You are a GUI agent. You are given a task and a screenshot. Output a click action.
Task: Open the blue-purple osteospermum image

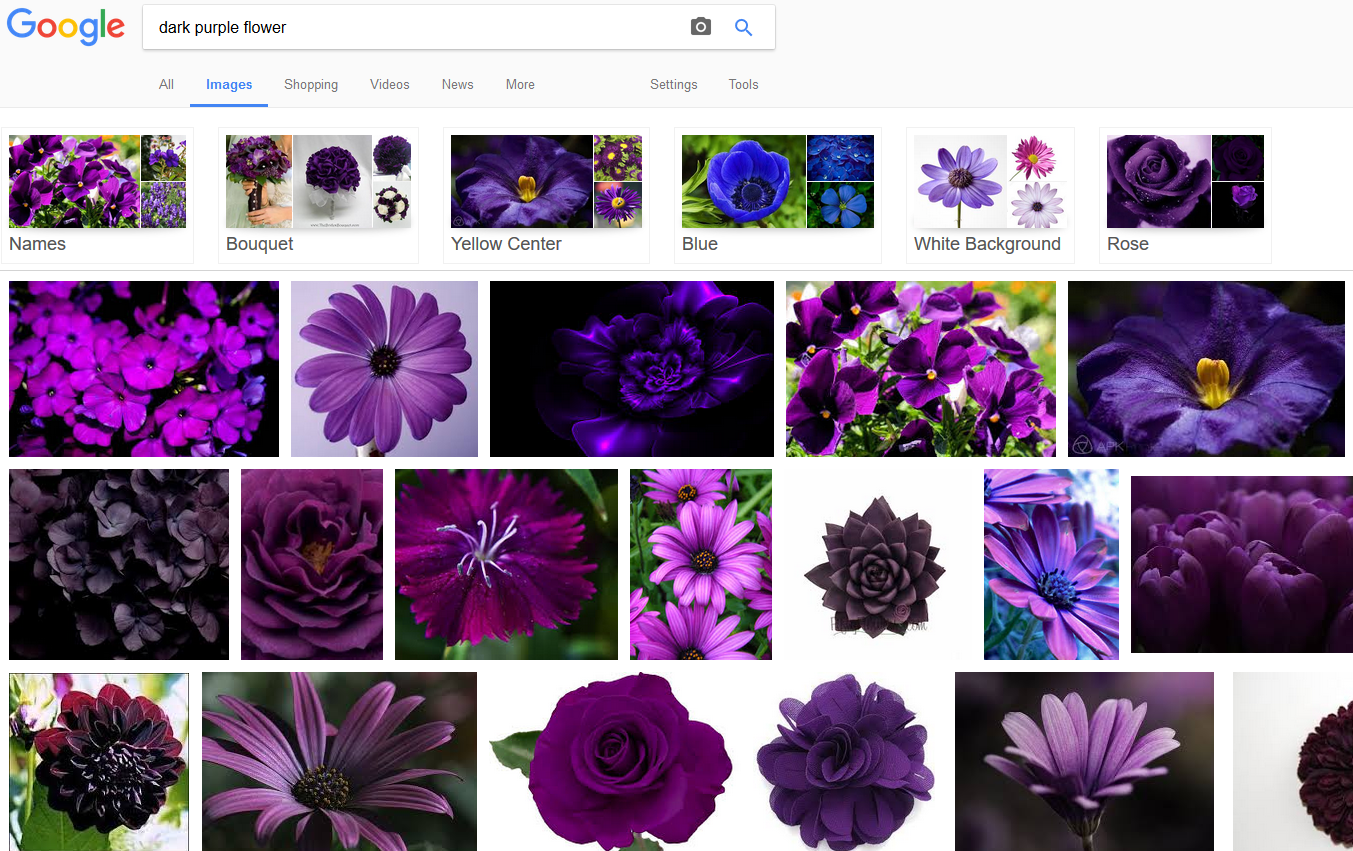tap(1051, 564)
